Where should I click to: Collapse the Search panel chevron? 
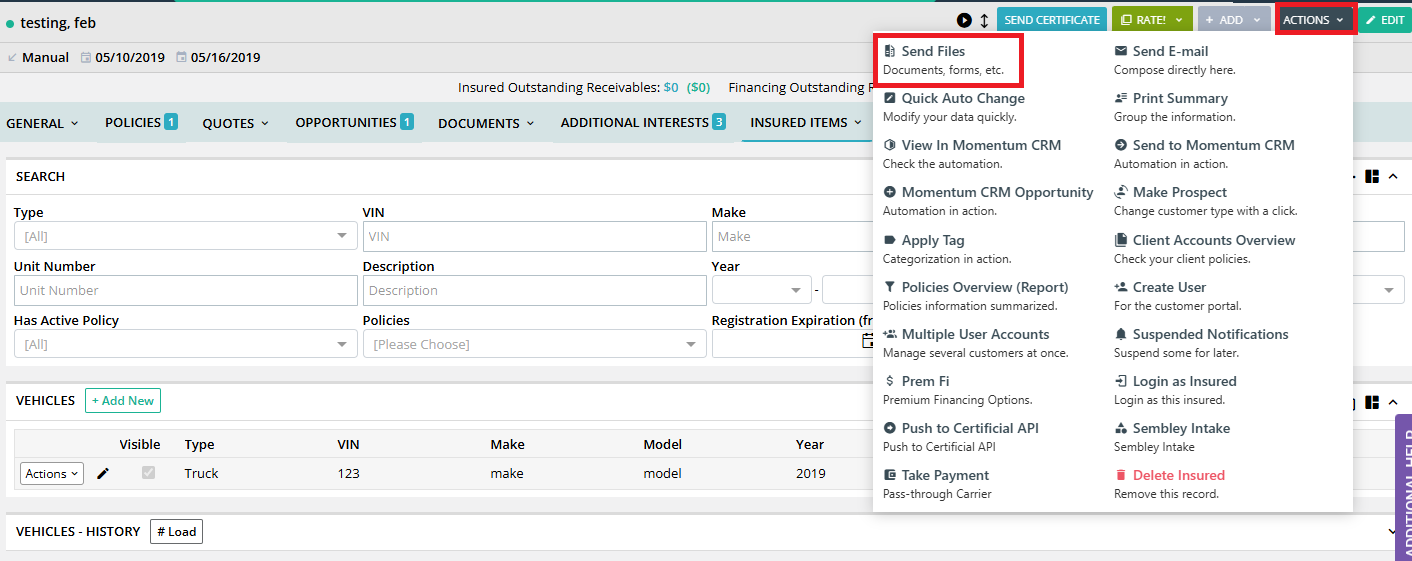(1393, 176)
